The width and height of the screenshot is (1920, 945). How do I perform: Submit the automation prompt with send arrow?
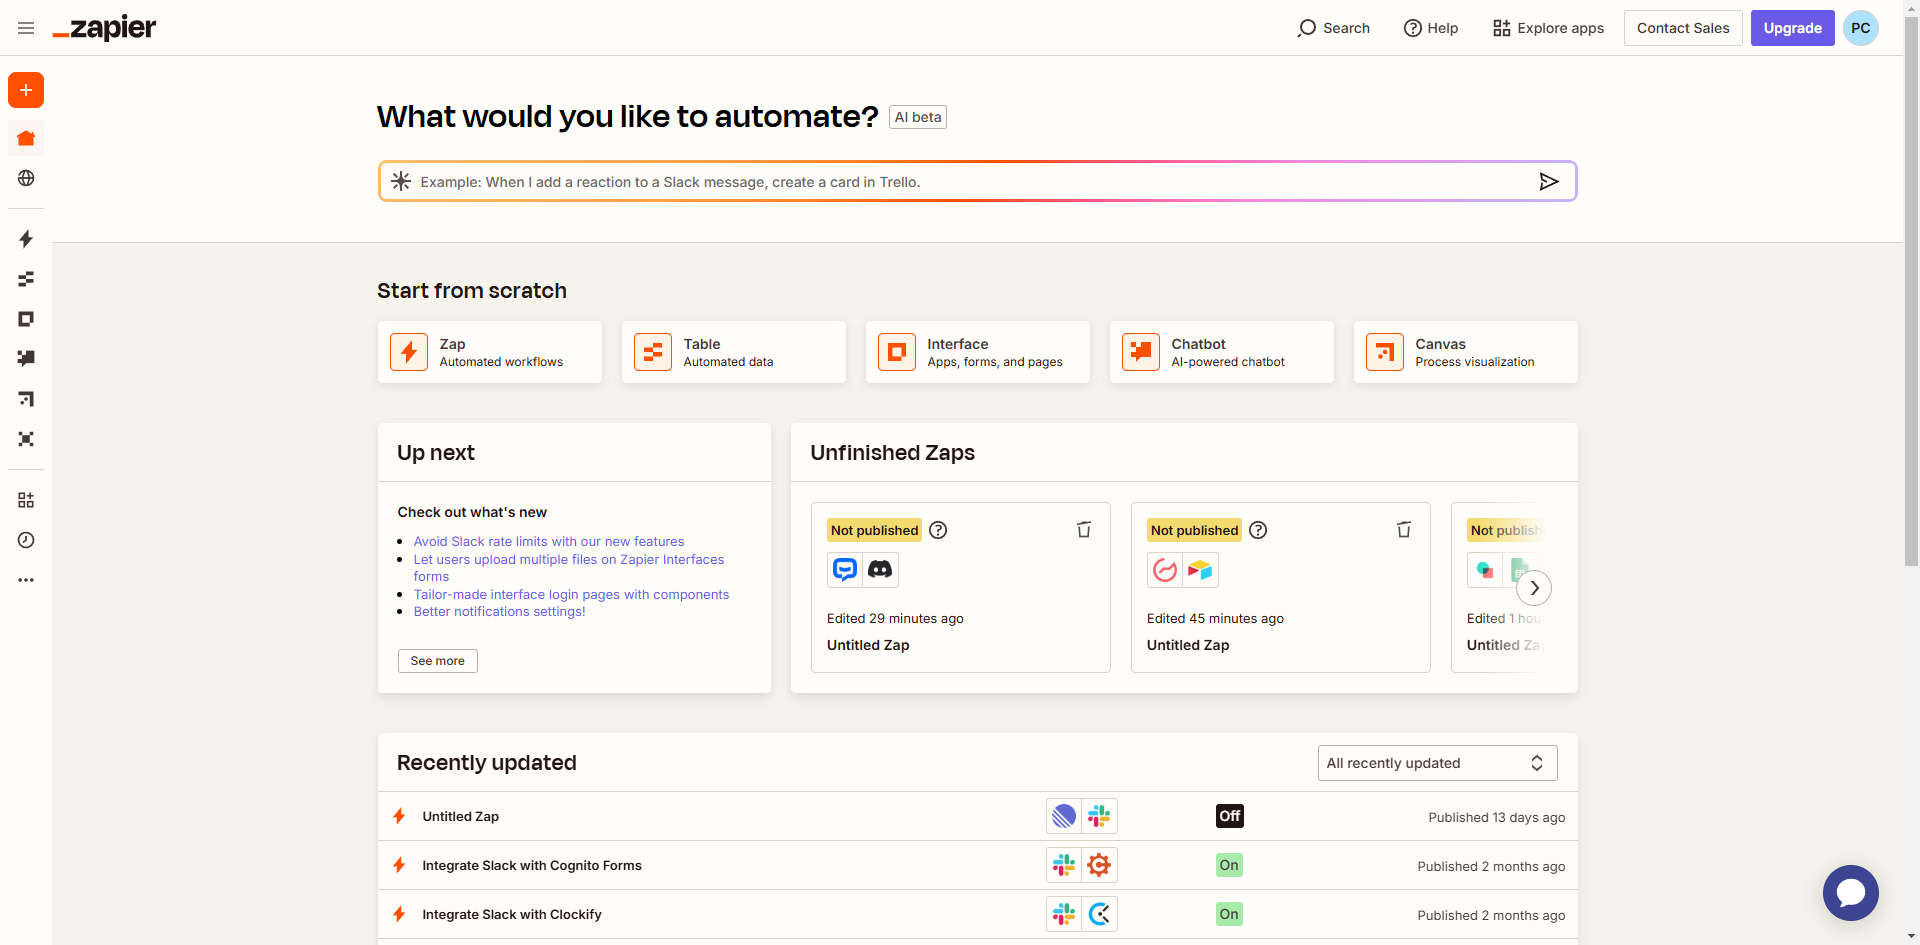pos(1548,181)
